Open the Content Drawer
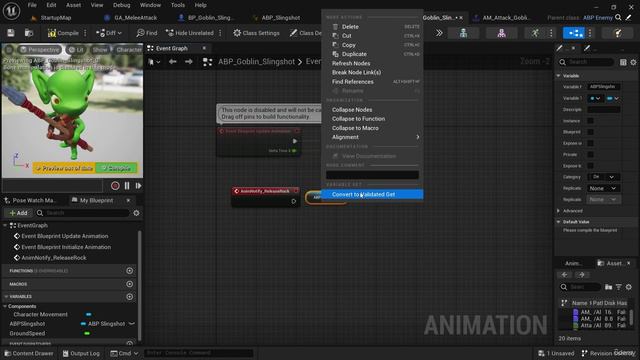The width and height of the screenshot is (640, 360). 29,353
